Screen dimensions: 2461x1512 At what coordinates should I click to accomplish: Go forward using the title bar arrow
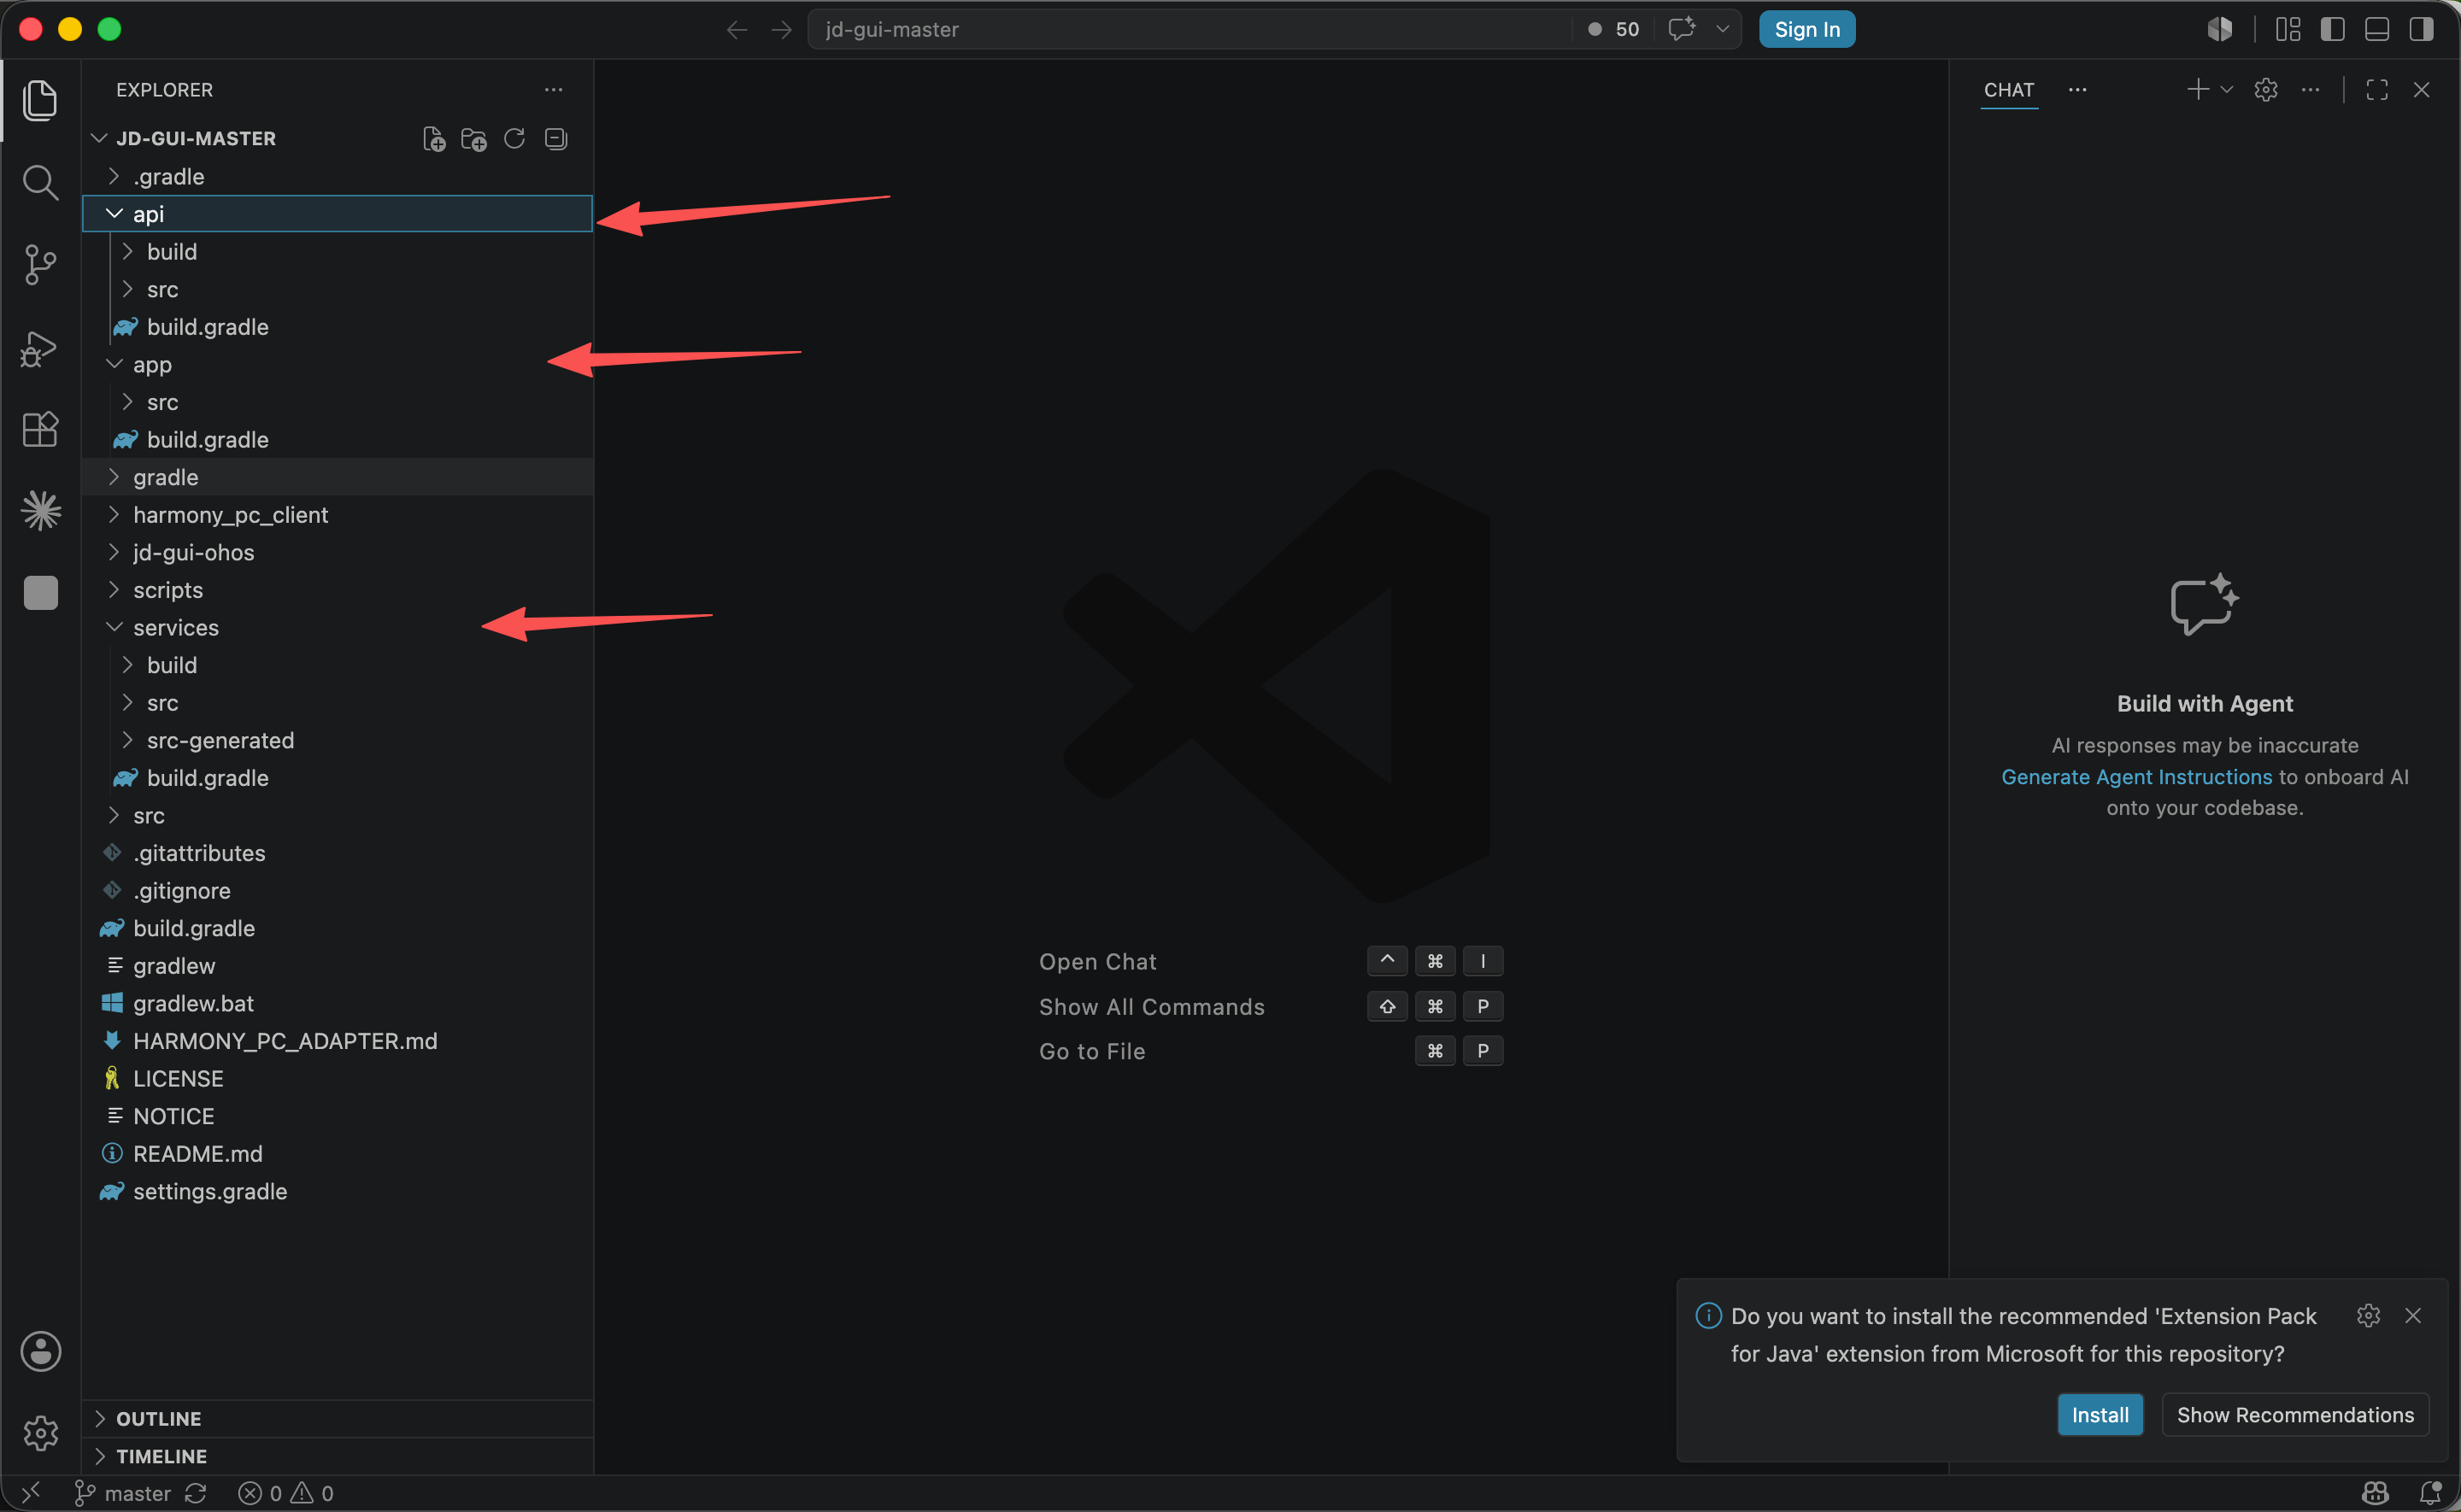coord(782,30)
